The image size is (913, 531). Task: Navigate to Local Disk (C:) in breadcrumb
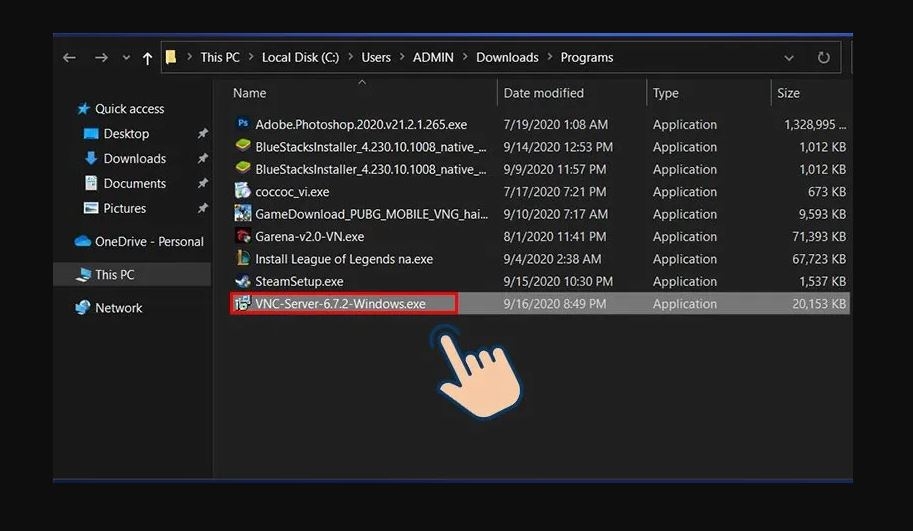(x=300, y=57)
